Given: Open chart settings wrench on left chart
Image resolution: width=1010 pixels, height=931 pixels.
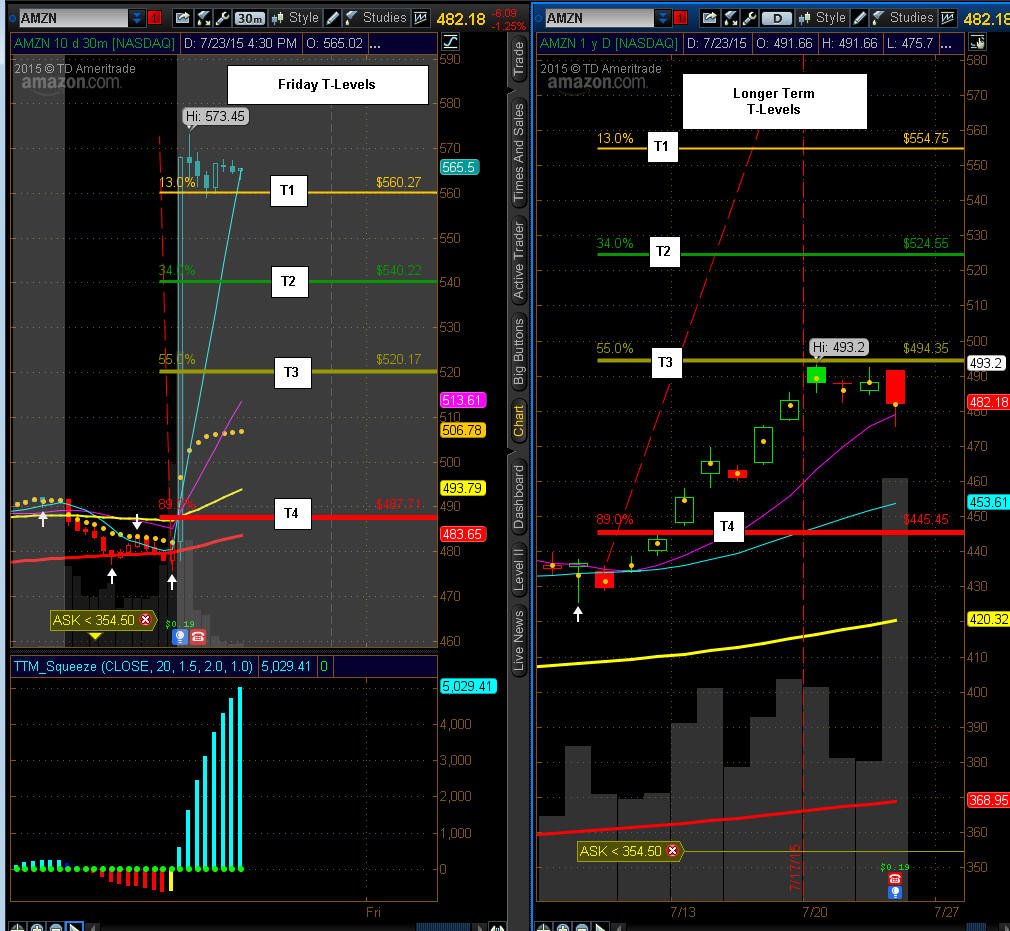Looking at the screenshot, I should coord(222,18).
